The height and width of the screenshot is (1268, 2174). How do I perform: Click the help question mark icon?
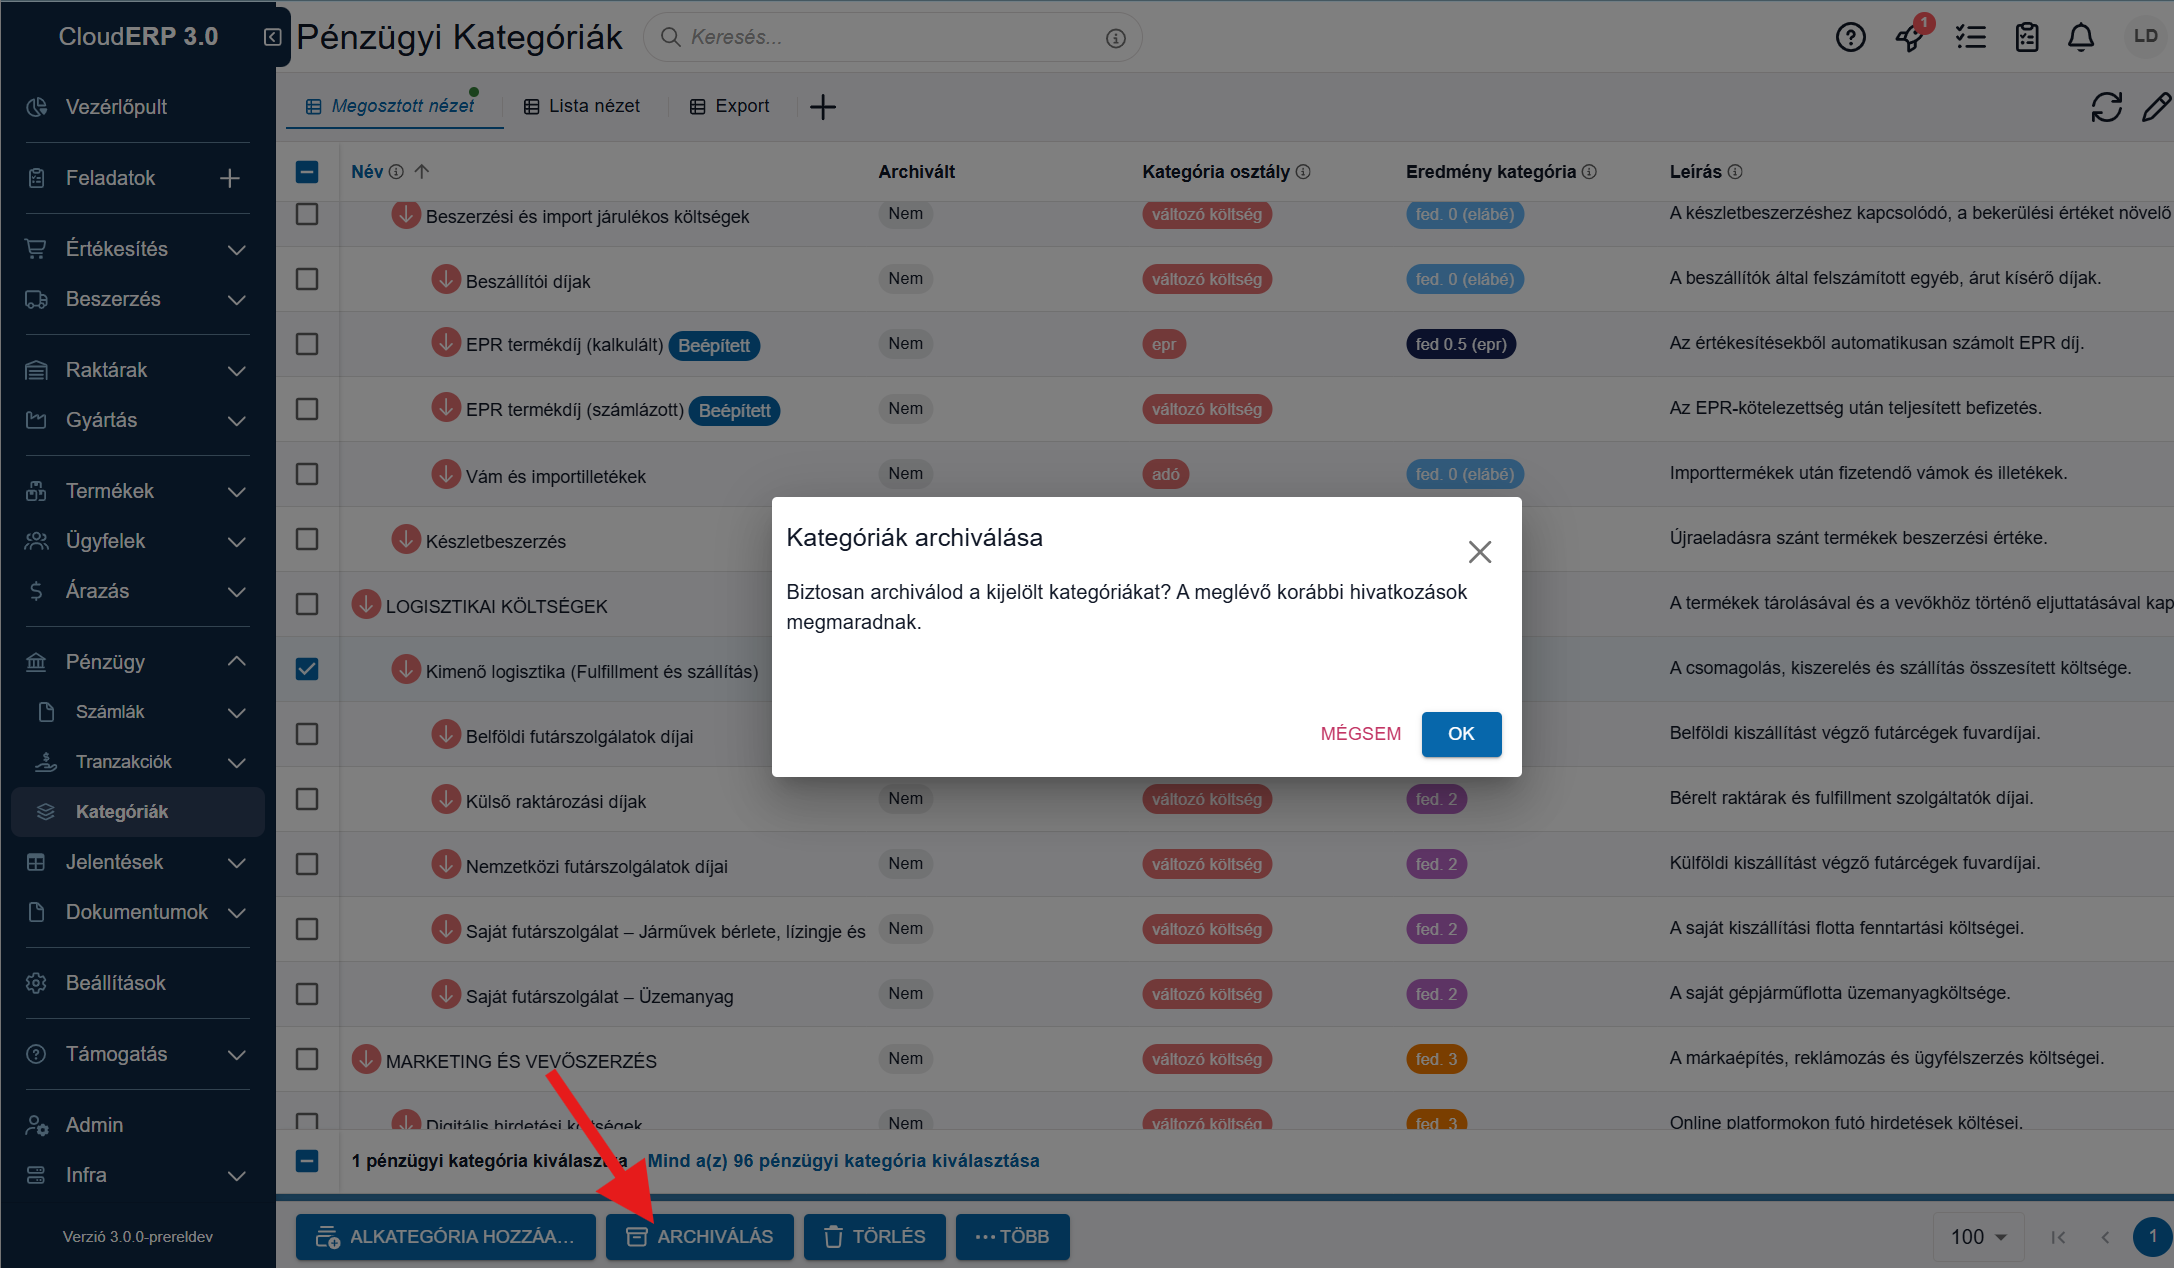[1850, 37]
